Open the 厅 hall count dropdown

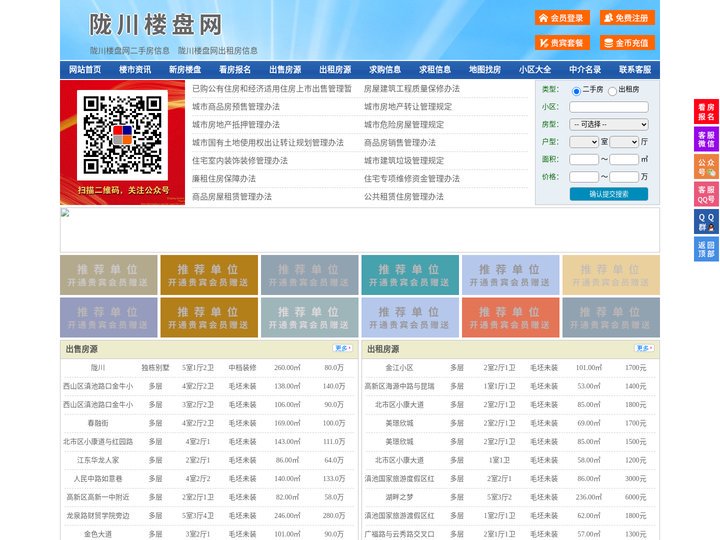[x=624, y=142]
